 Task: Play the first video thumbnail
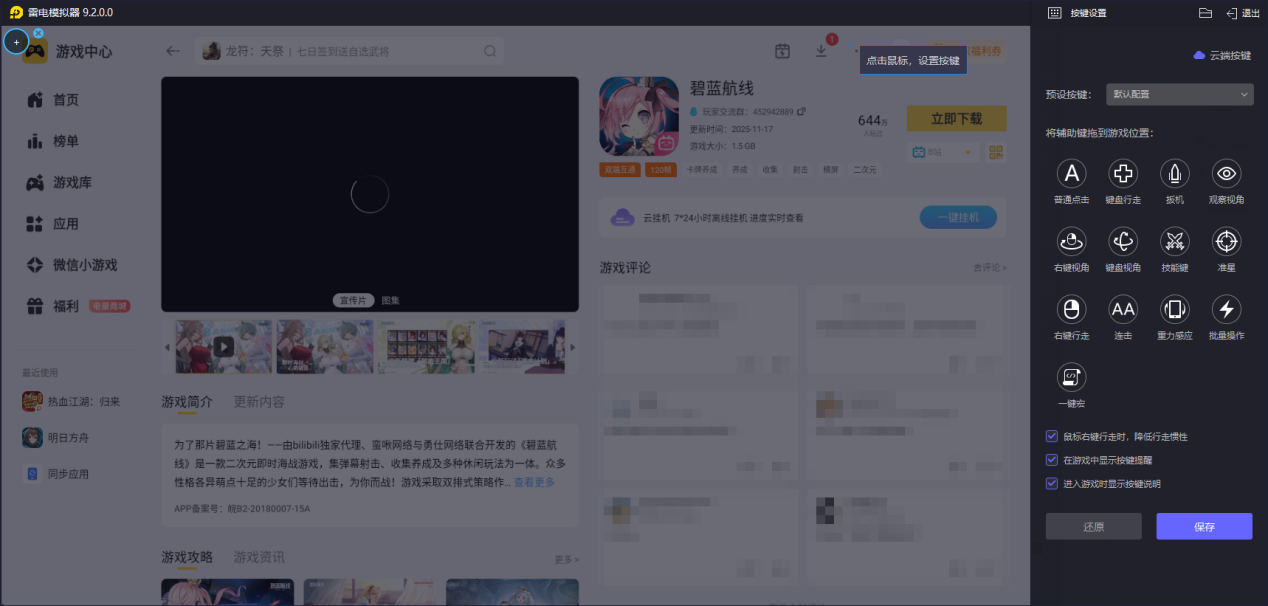tap(224, 346)
